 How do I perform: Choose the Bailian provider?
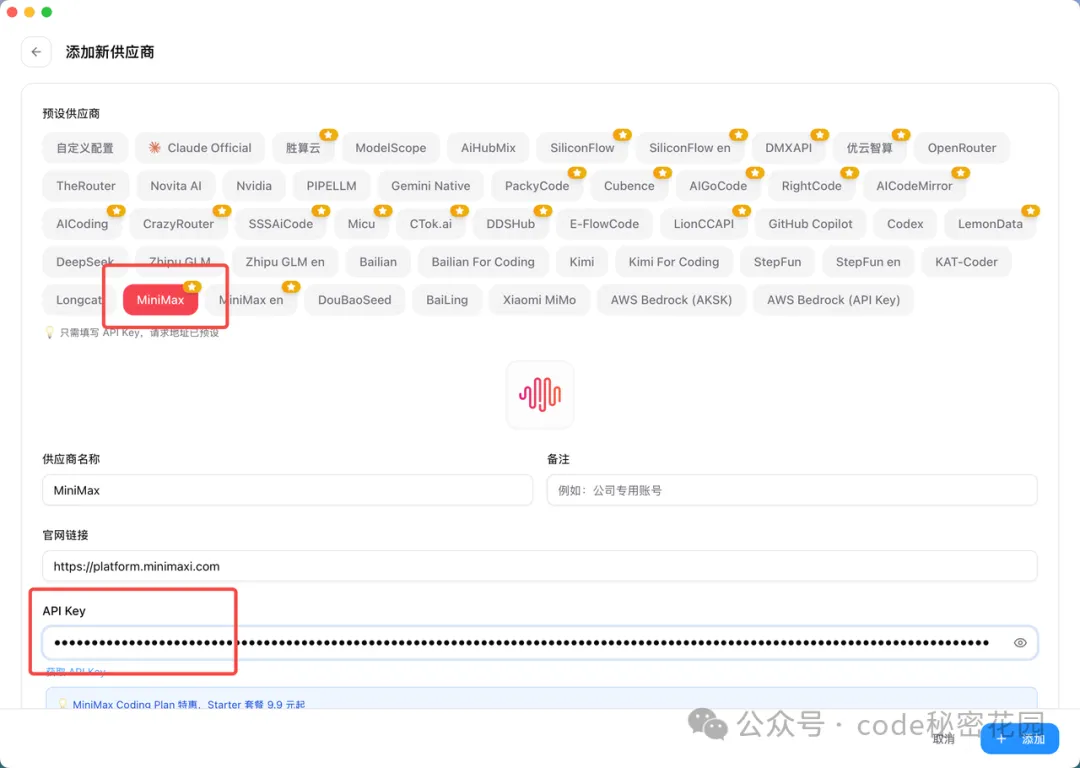[377, 262]
